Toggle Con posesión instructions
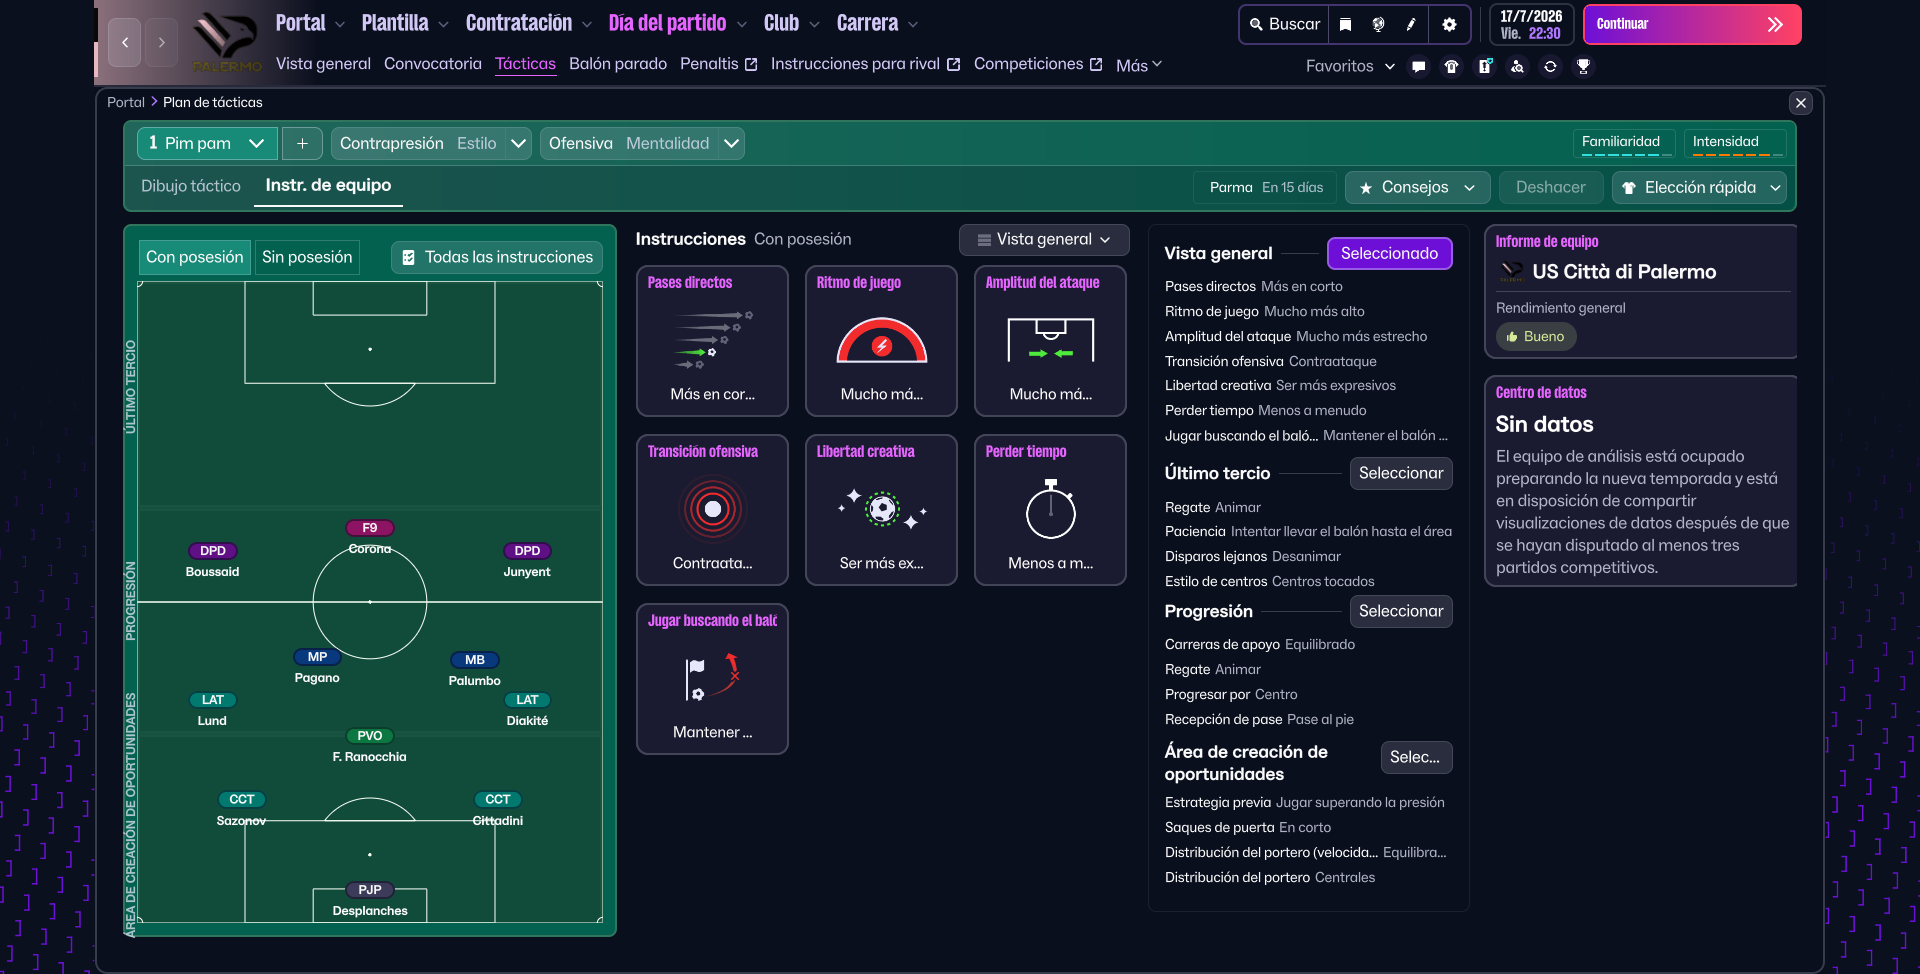 [195, 258]
